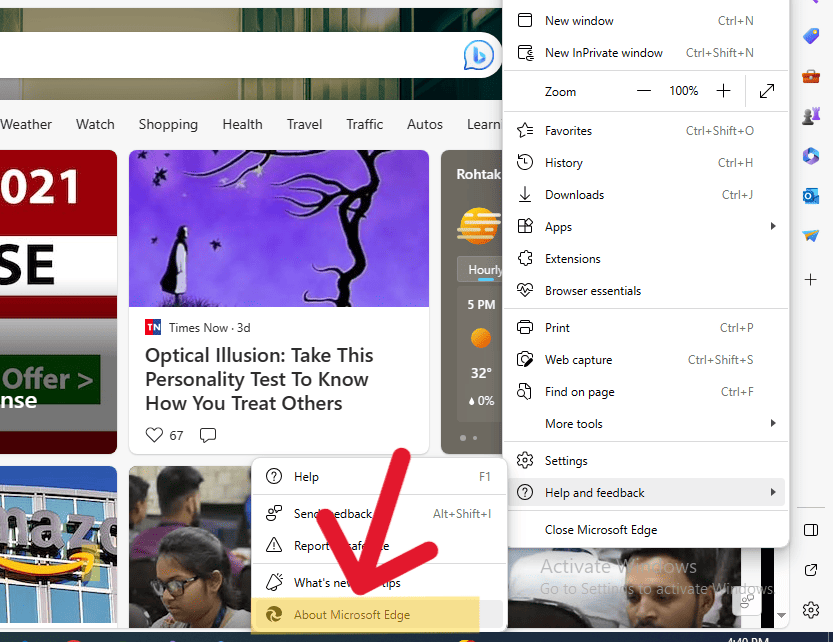The image size is (833, 642).
Task: Open the Watch feed tab
Action: pos(95,124)
